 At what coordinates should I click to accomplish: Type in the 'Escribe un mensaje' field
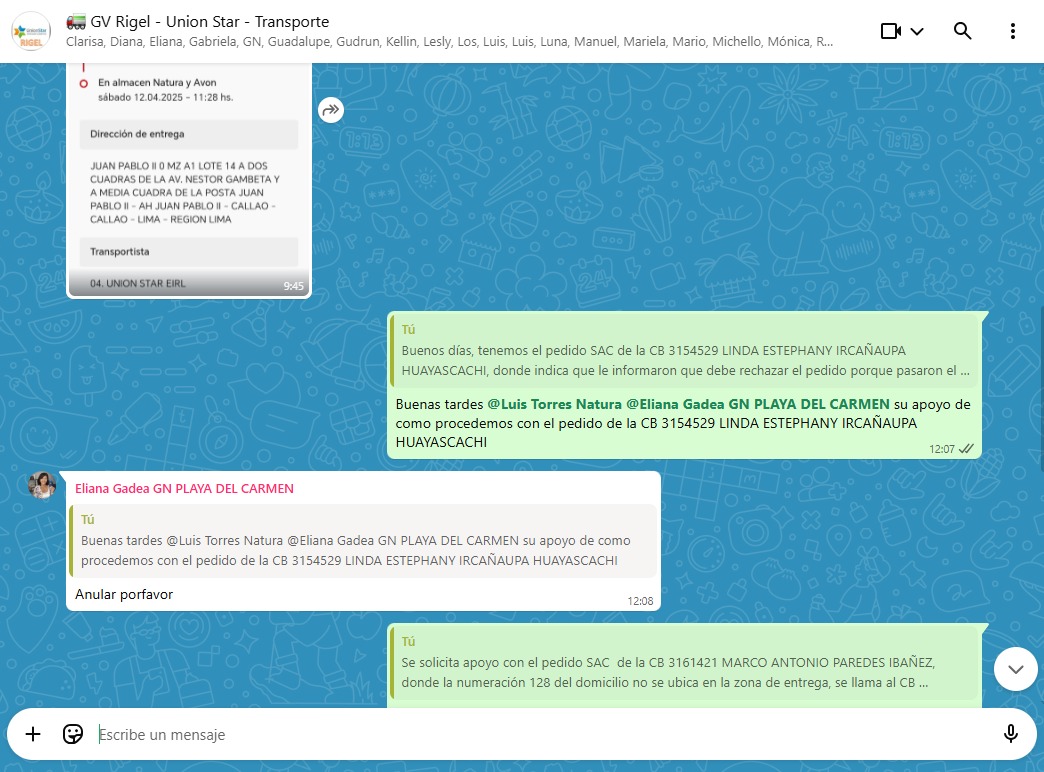pyautogui.click(x=540, y=735)
